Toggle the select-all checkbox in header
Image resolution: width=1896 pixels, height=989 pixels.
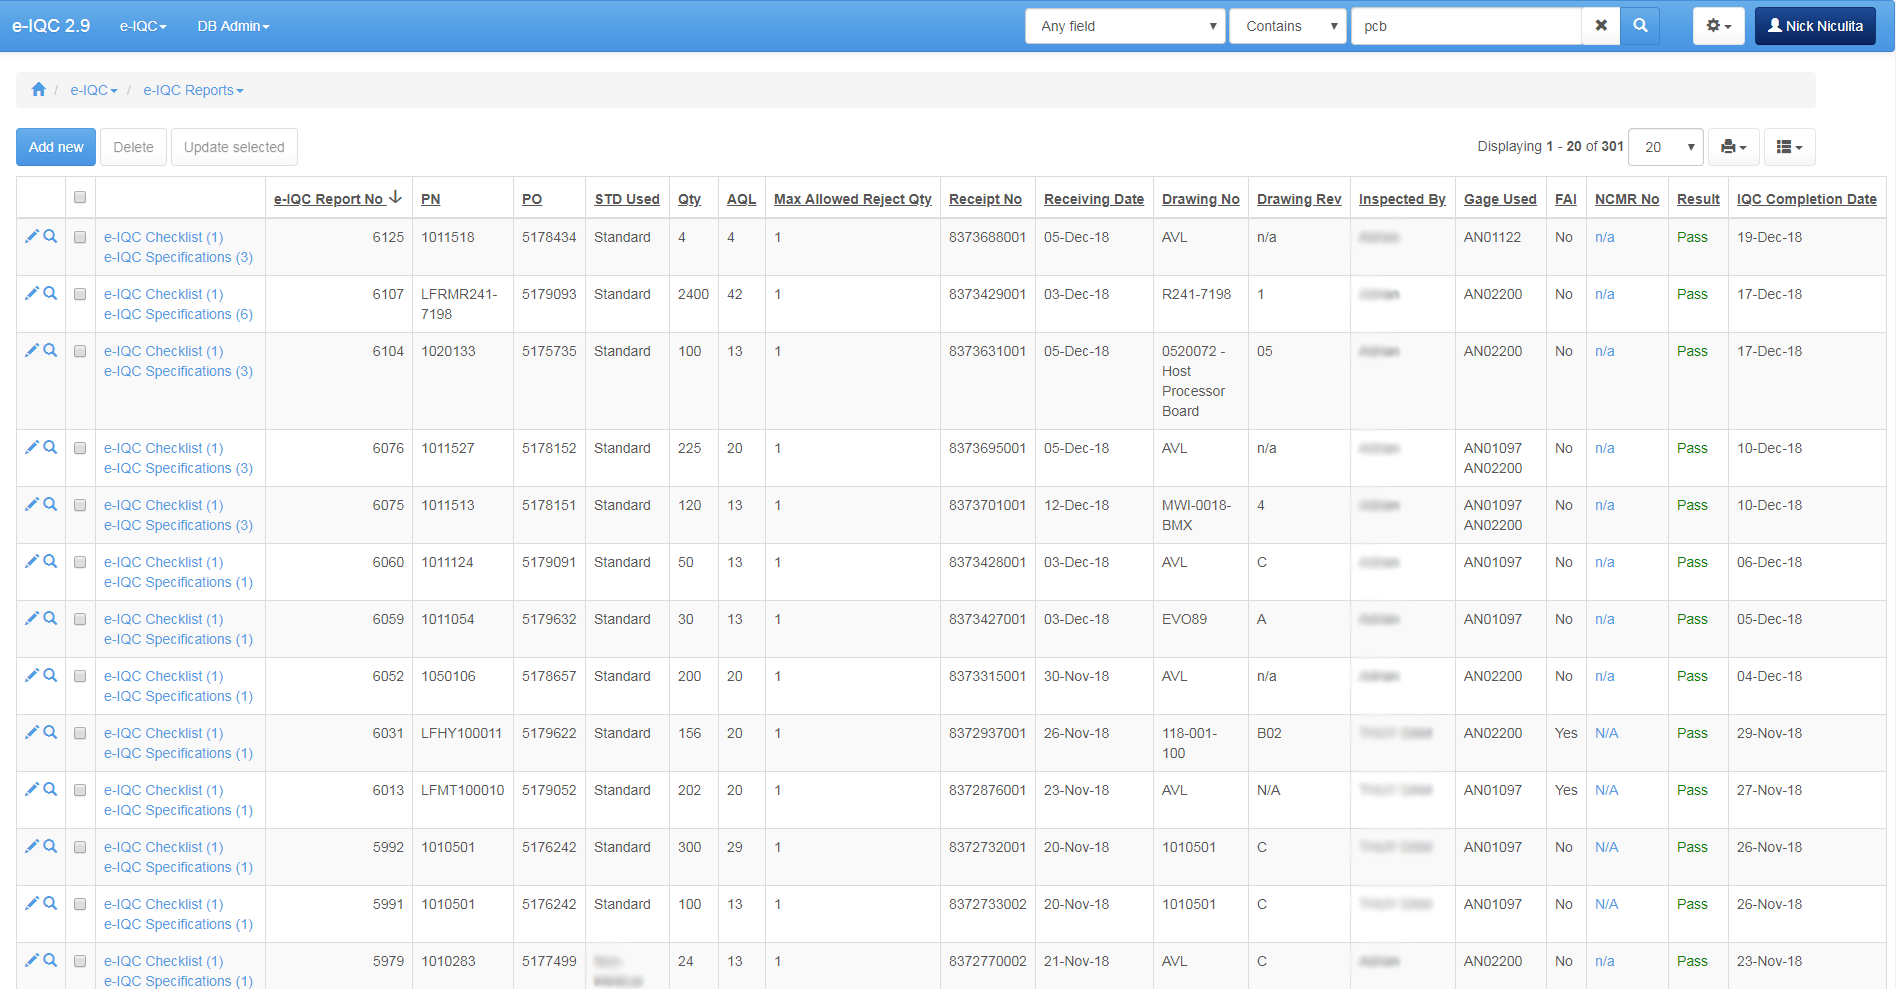(x=80, y=198)
